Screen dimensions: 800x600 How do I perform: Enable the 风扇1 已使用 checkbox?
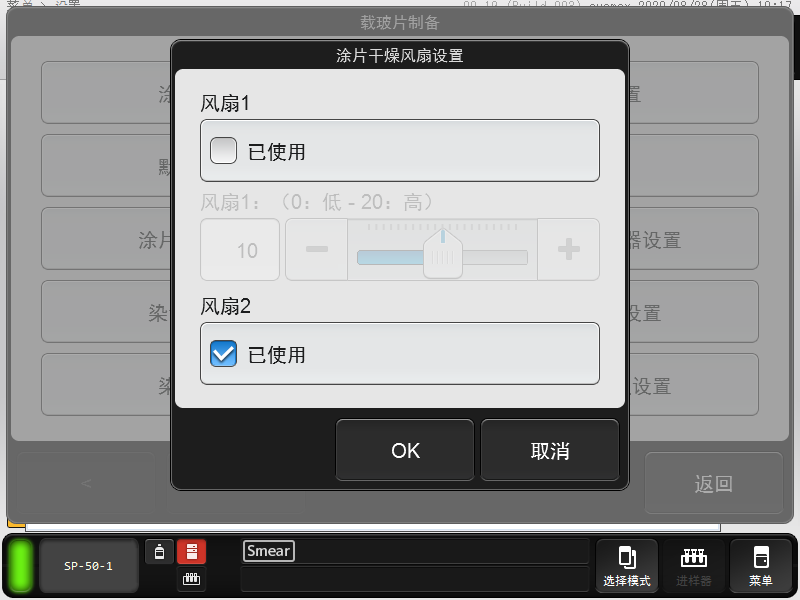pyautogui.click(x=224, y=151)
